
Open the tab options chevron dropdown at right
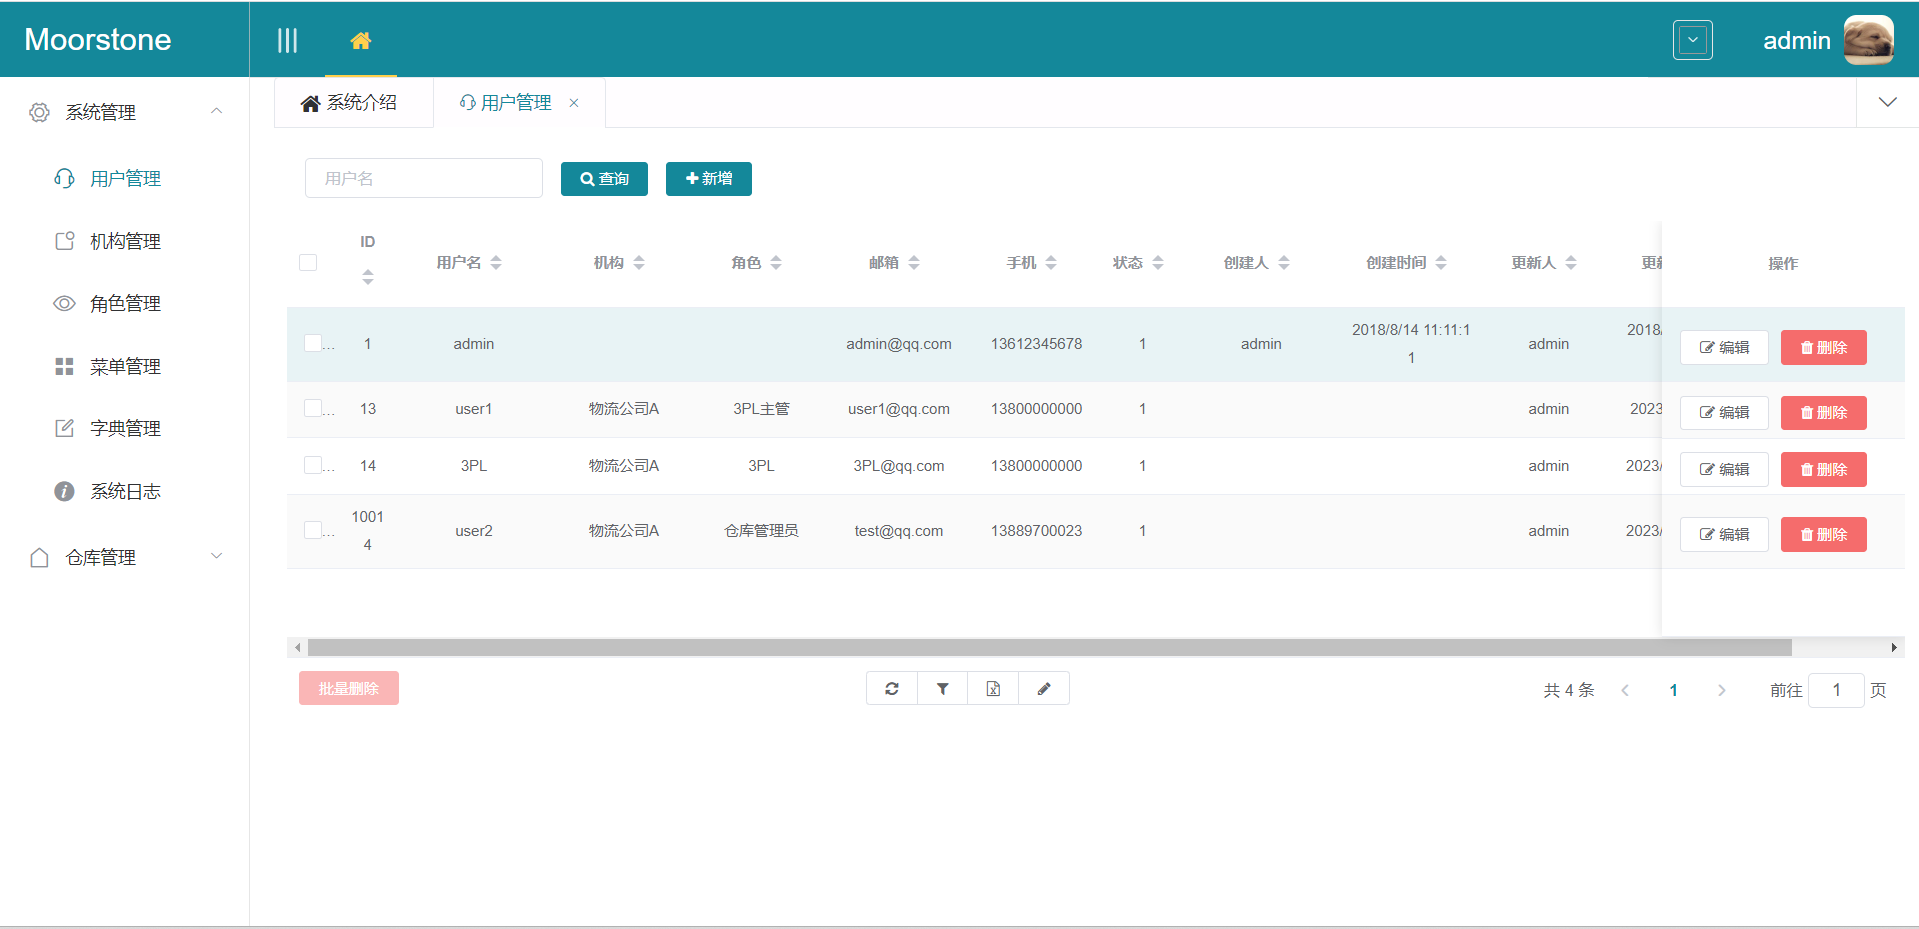[1887, 102]
